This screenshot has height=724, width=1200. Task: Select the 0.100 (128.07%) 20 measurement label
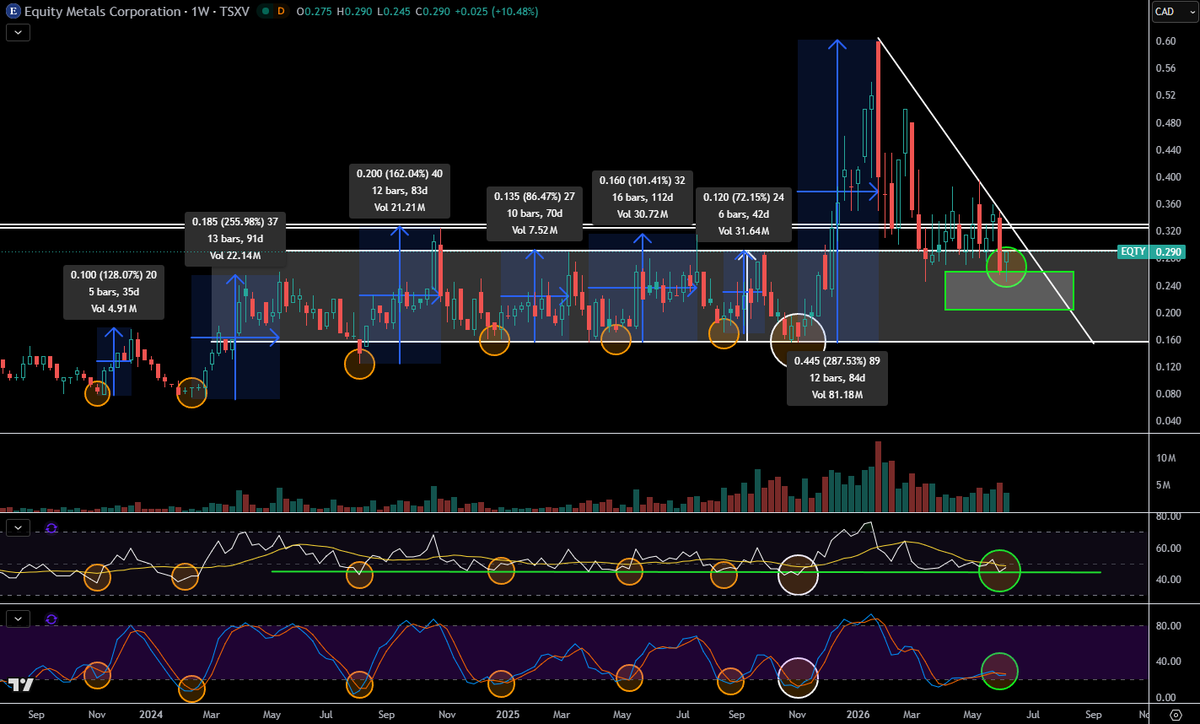113,292
